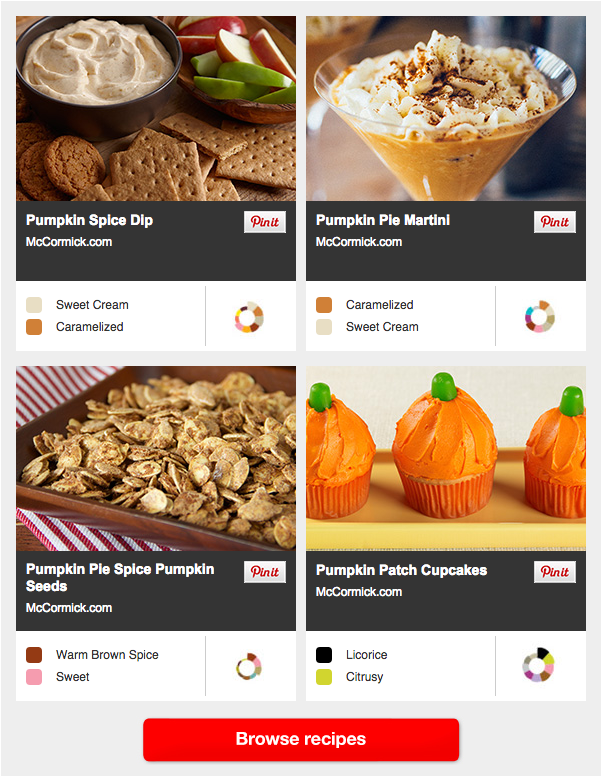The height and width of the screenshot is (776, 601).
Task: Click the orange pumpkin cupcakes photo
Action: pos(446,458)
